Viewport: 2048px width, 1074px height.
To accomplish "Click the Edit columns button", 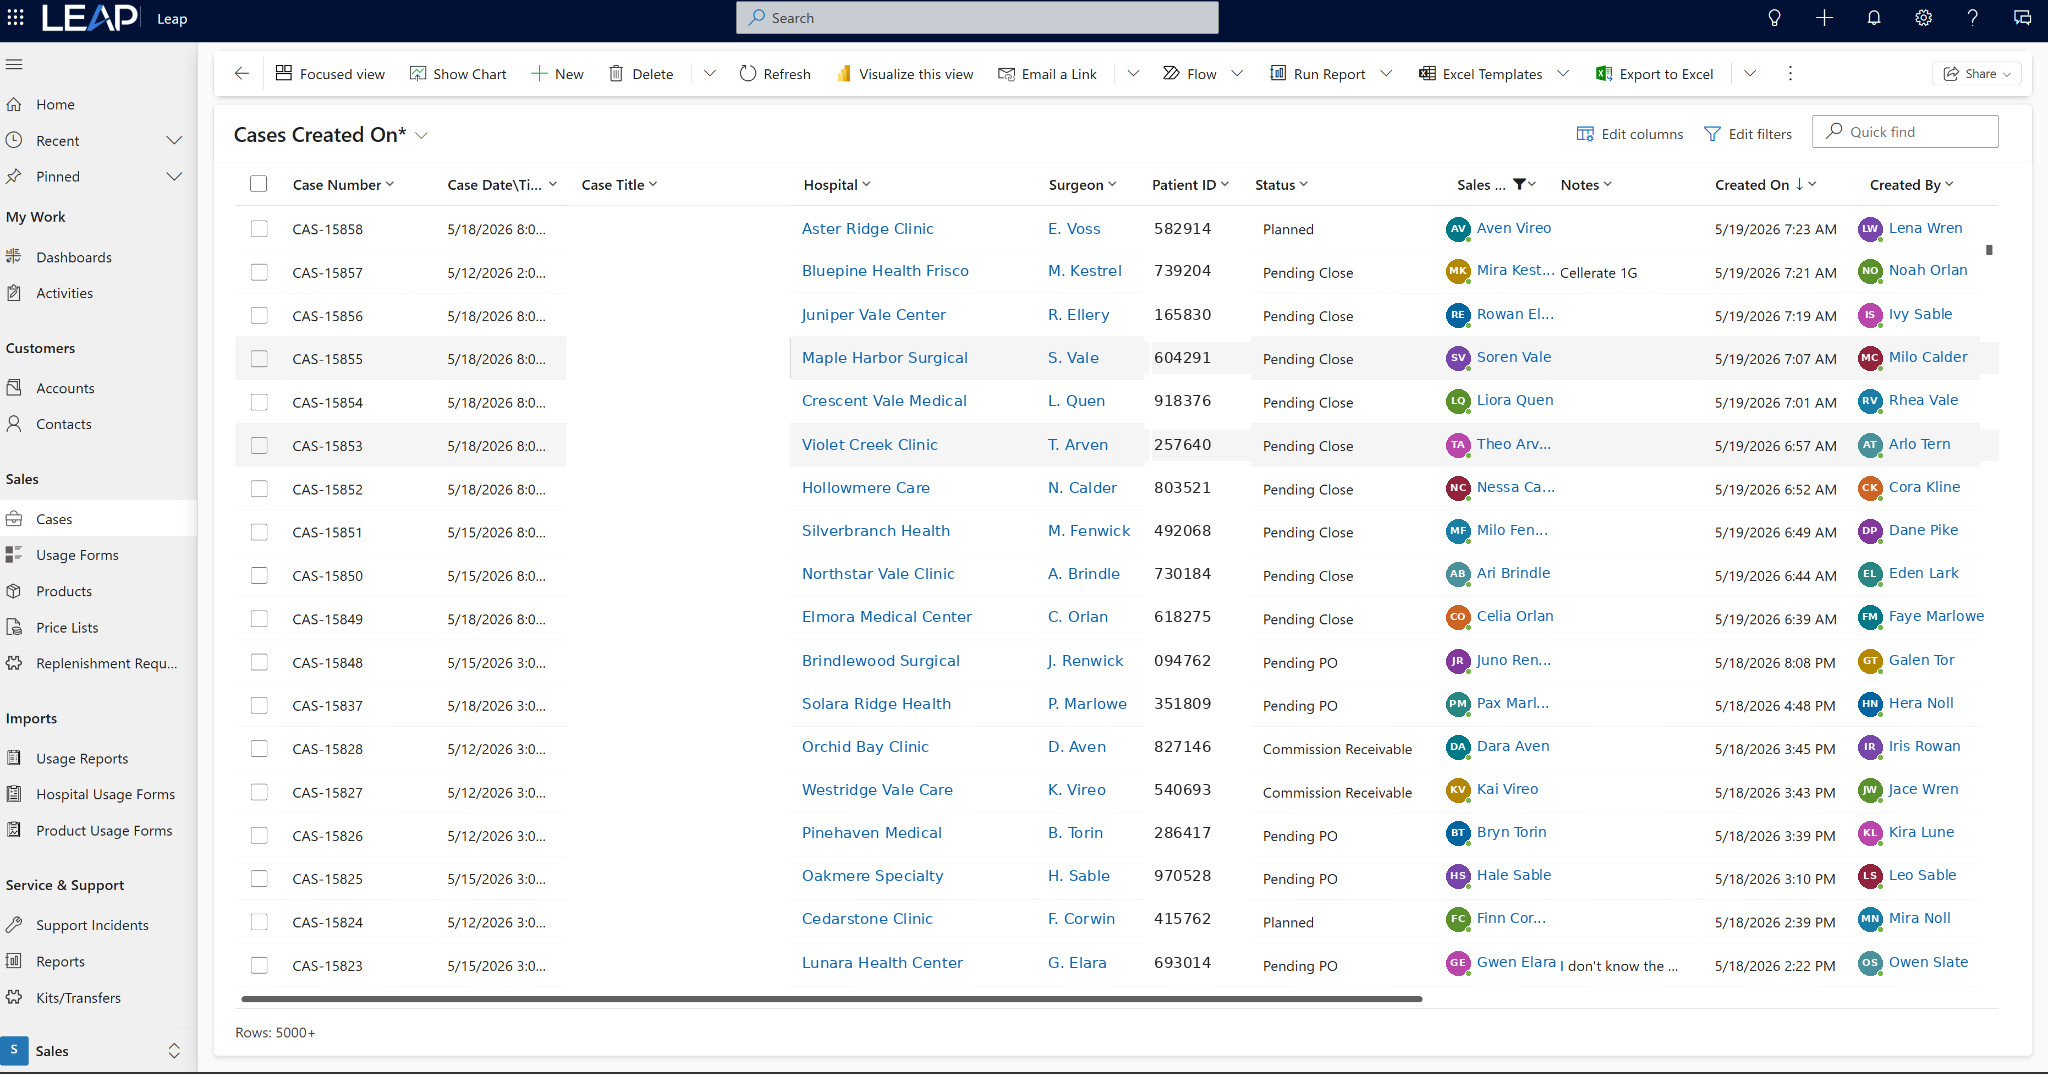I will (1630, 134).
